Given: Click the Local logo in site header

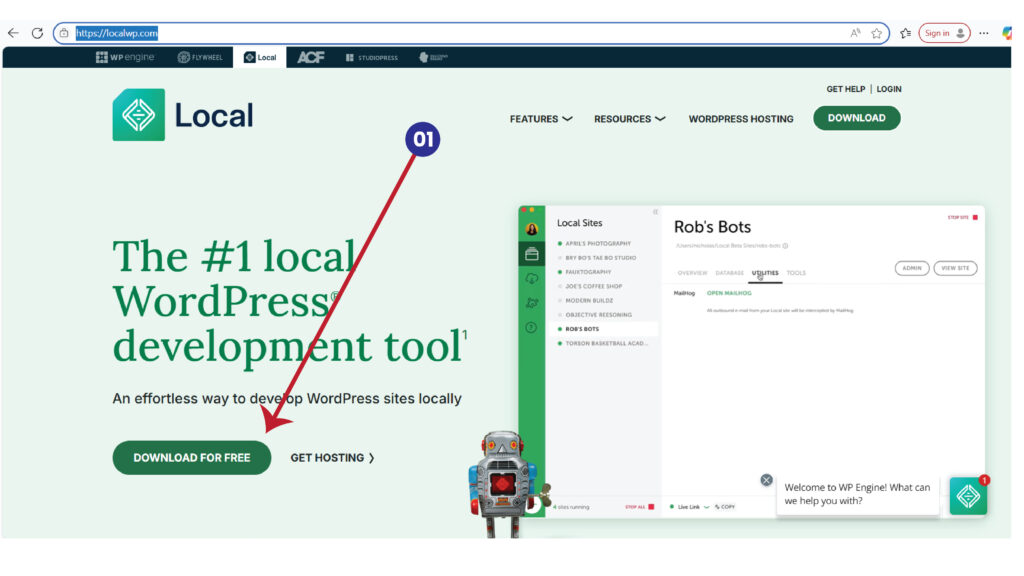Looking at the screenshot, I should (x=183, y=115).
